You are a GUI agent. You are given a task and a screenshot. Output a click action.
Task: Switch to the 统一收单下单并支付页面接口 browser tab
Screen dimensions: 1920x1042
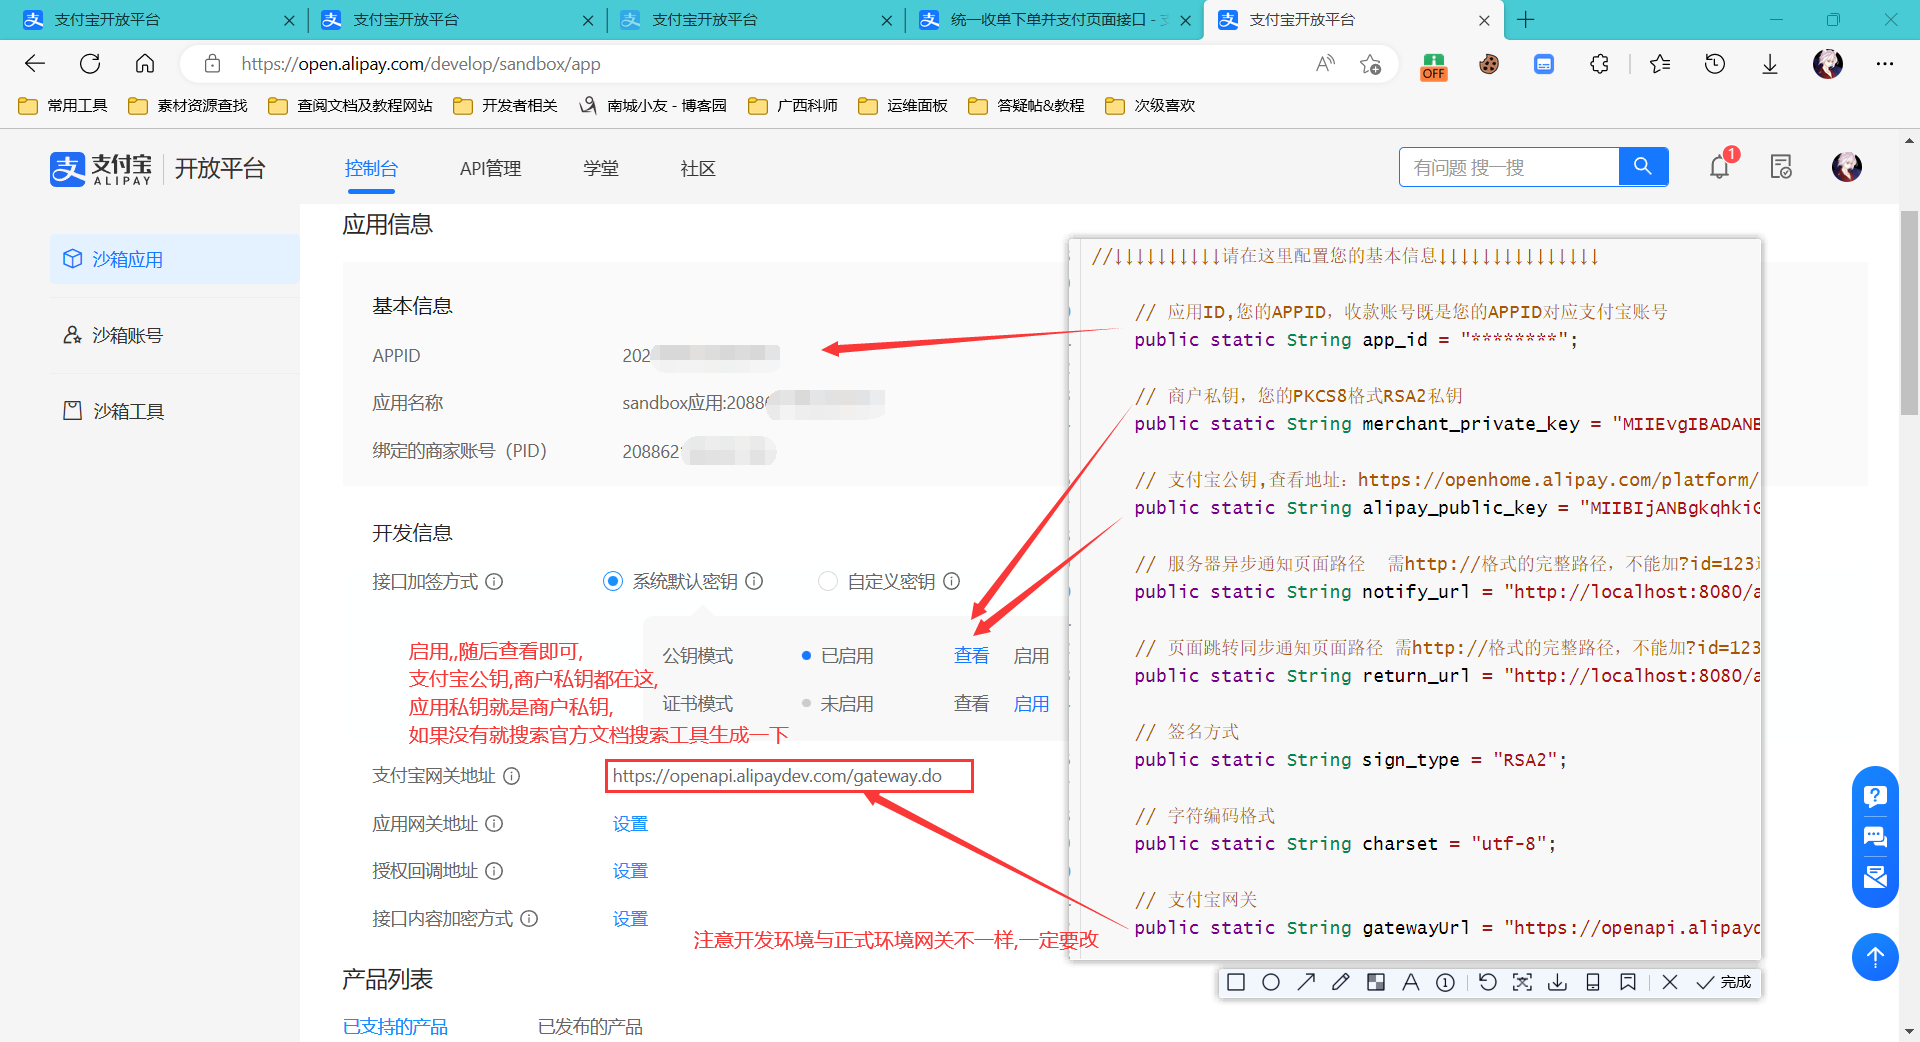pyautogui.click(x=1054, y=20)
